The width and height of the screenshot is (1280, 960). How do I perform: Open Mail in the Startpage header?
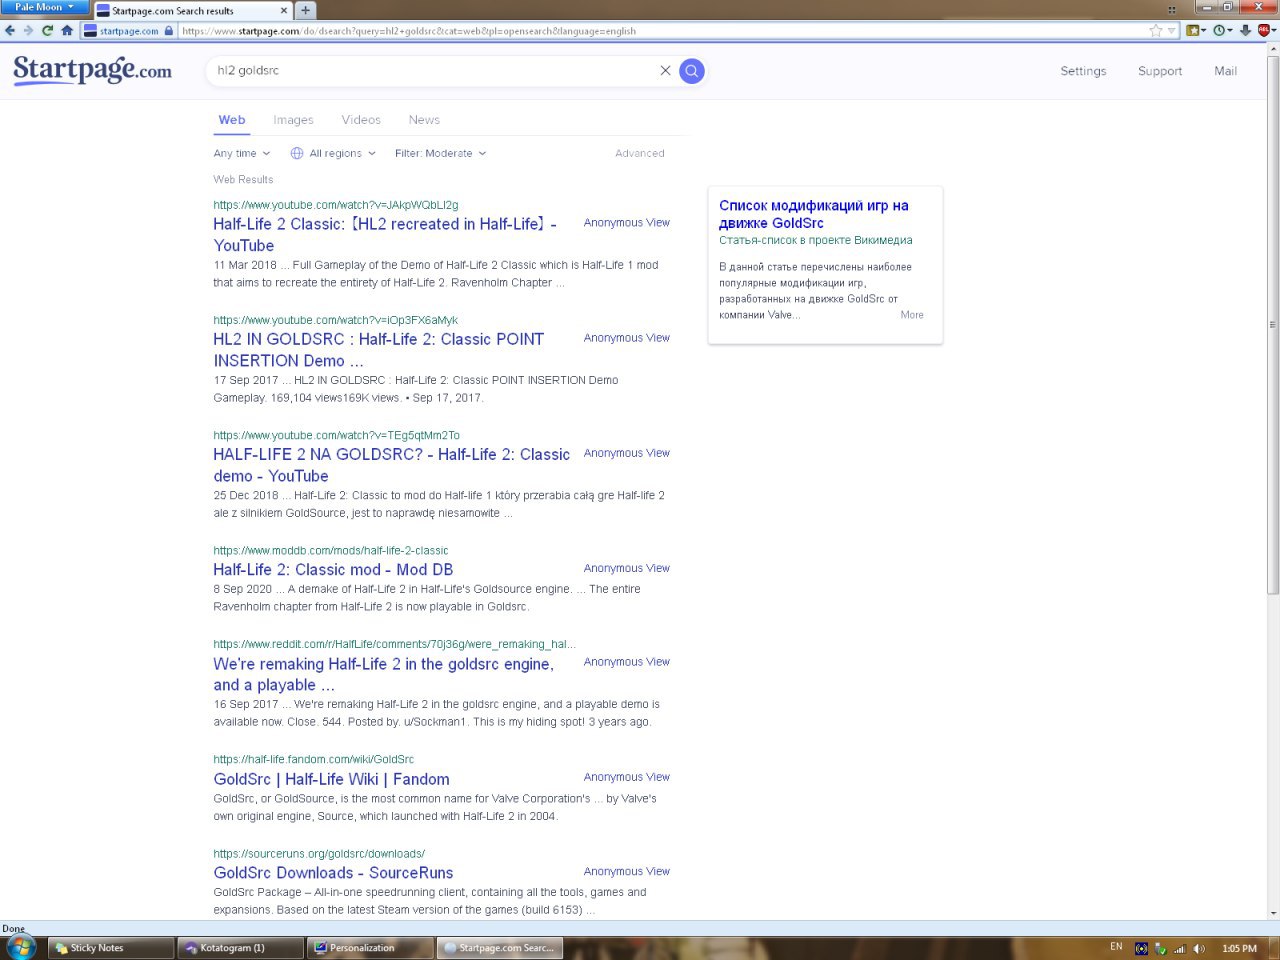(1225, 71)
